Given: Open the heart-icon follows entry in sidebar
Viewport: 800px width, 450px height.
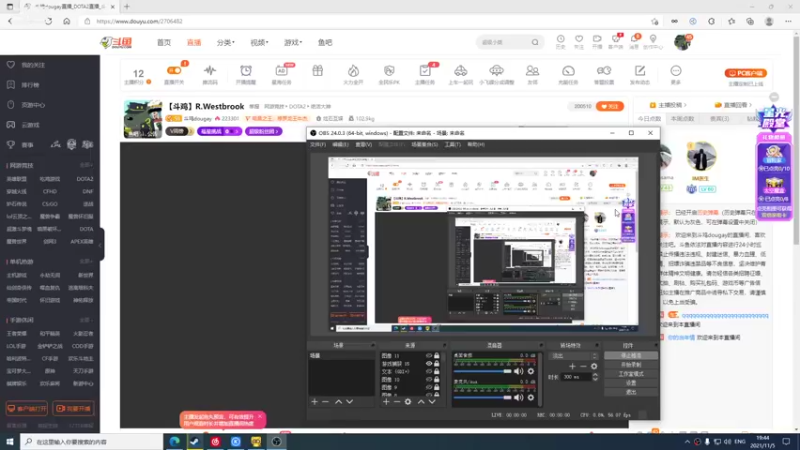Looking at the screenshot, I should click(x=26, y=65).
